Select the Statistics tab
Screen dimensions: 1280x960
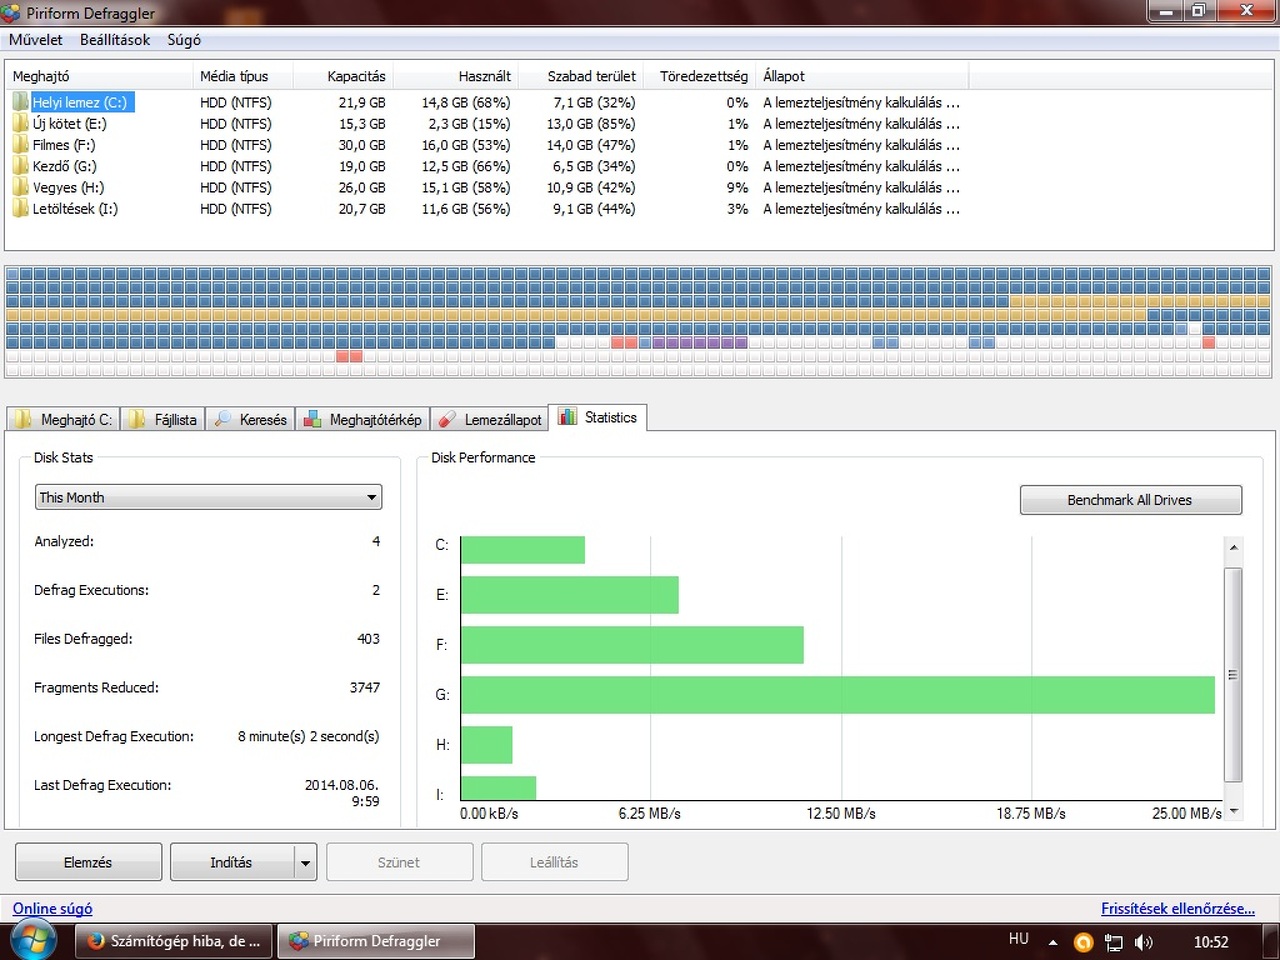click(x=599, y=418)
